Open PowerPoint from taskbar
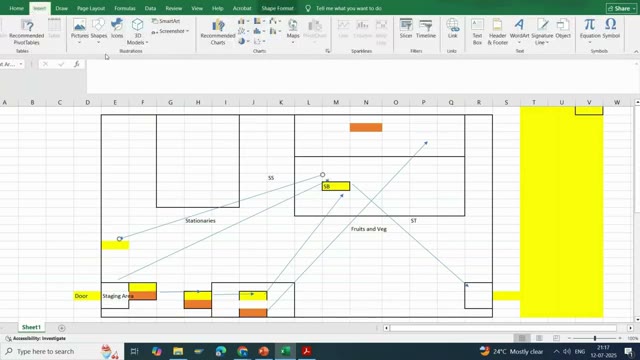This screenshot has height=360, width=640. pyautogui.click(x=264, y=351)
